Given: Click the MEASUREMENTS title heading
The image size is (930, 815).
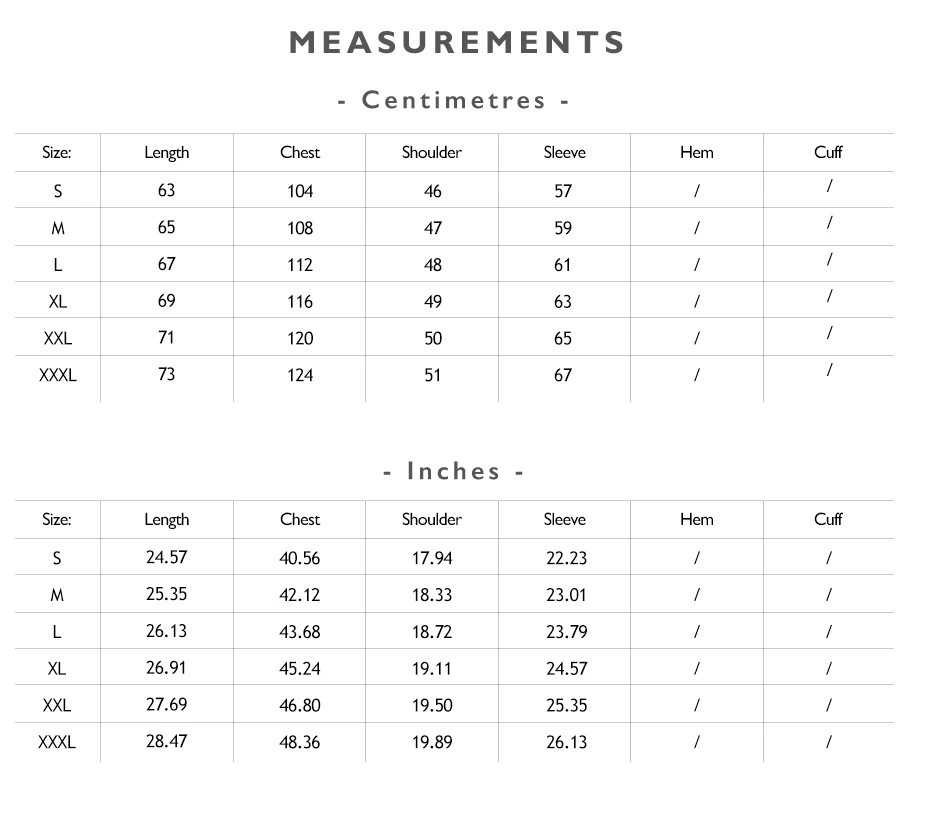Looking at the screenshot, I should coord(457,43).
